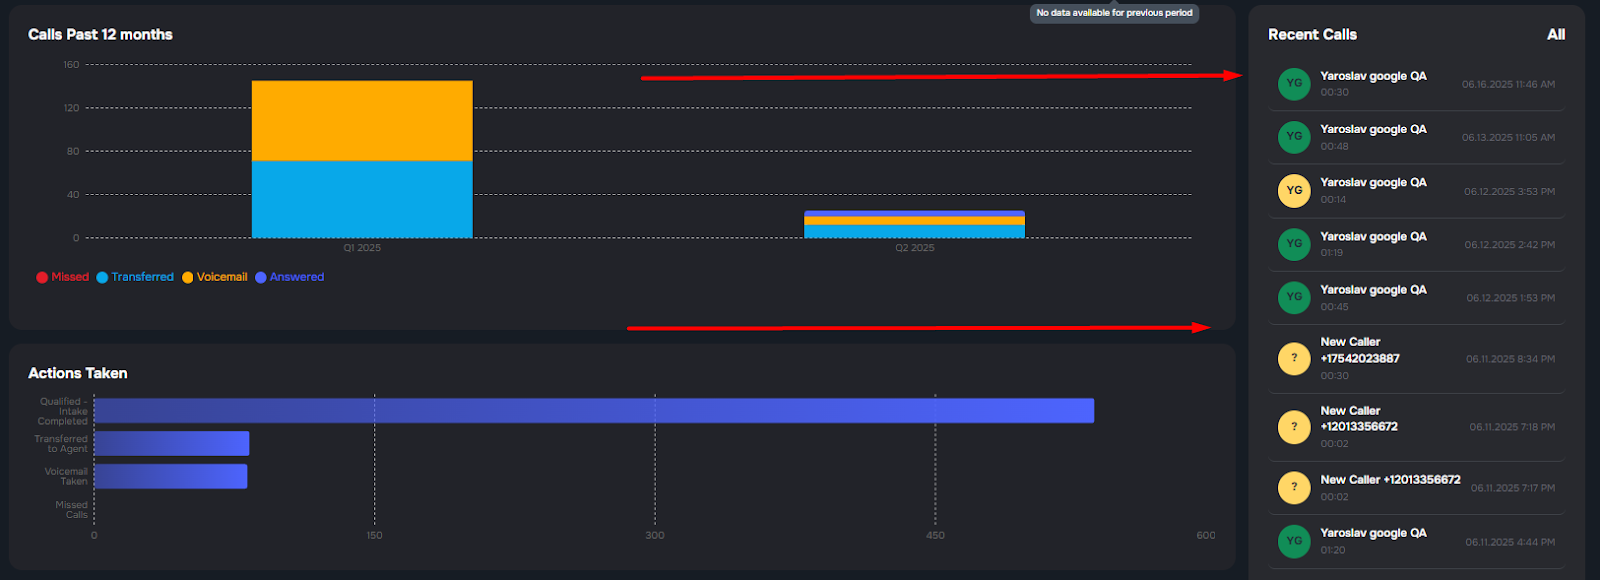
Task: Click the YG avatar for the 06.12.2025 2:42 PM call
Action: [1294, 244]
